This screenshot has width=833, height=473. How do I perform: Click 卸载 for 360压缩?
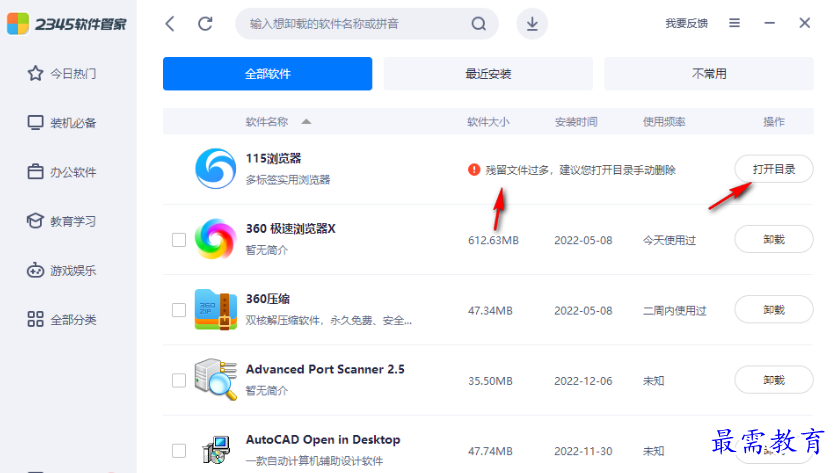(x=774, y=309)
